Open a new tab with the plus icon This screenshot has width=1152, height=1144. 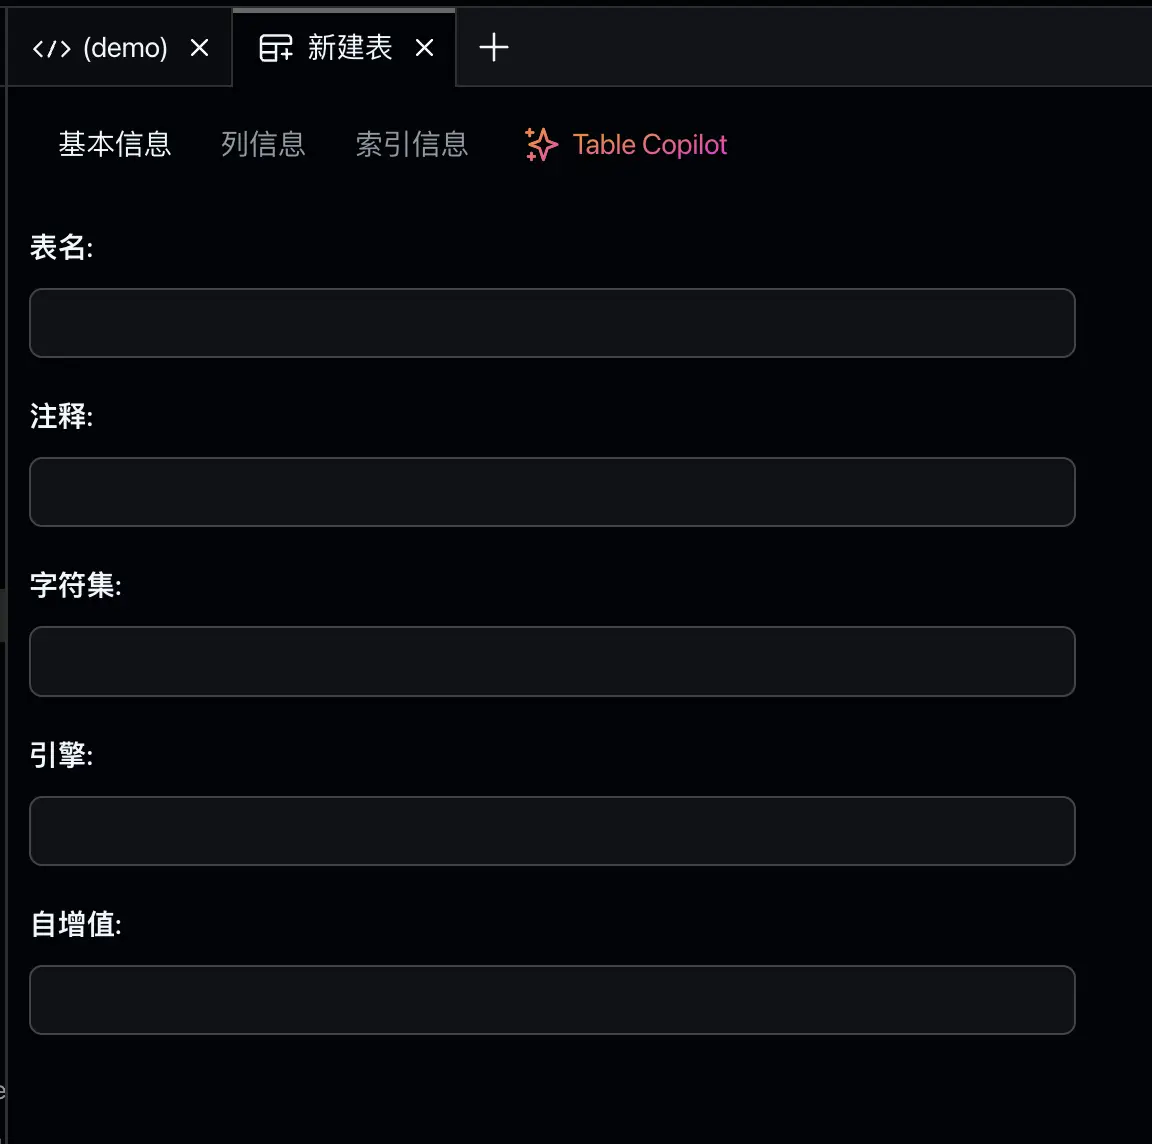tap(492, 47)
